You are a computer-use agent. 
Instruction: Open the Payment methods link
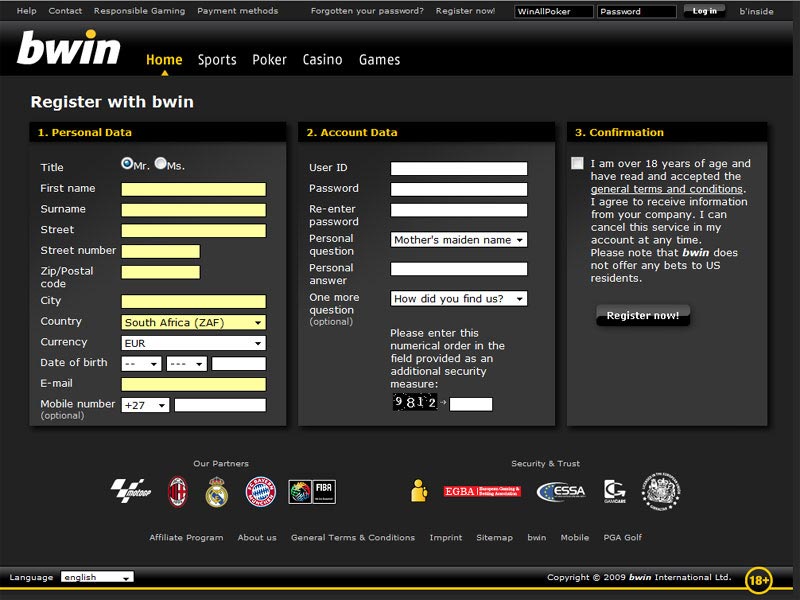238,11
